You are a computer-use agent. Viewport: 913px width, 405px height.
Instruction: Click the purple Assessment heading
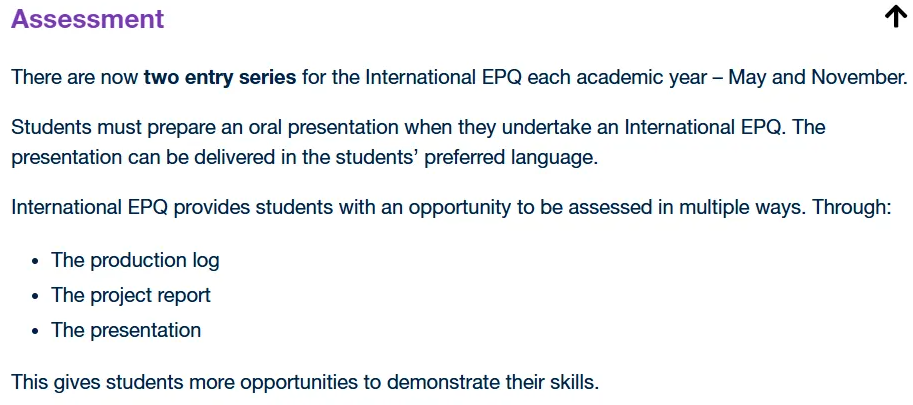tap(87, 19)
